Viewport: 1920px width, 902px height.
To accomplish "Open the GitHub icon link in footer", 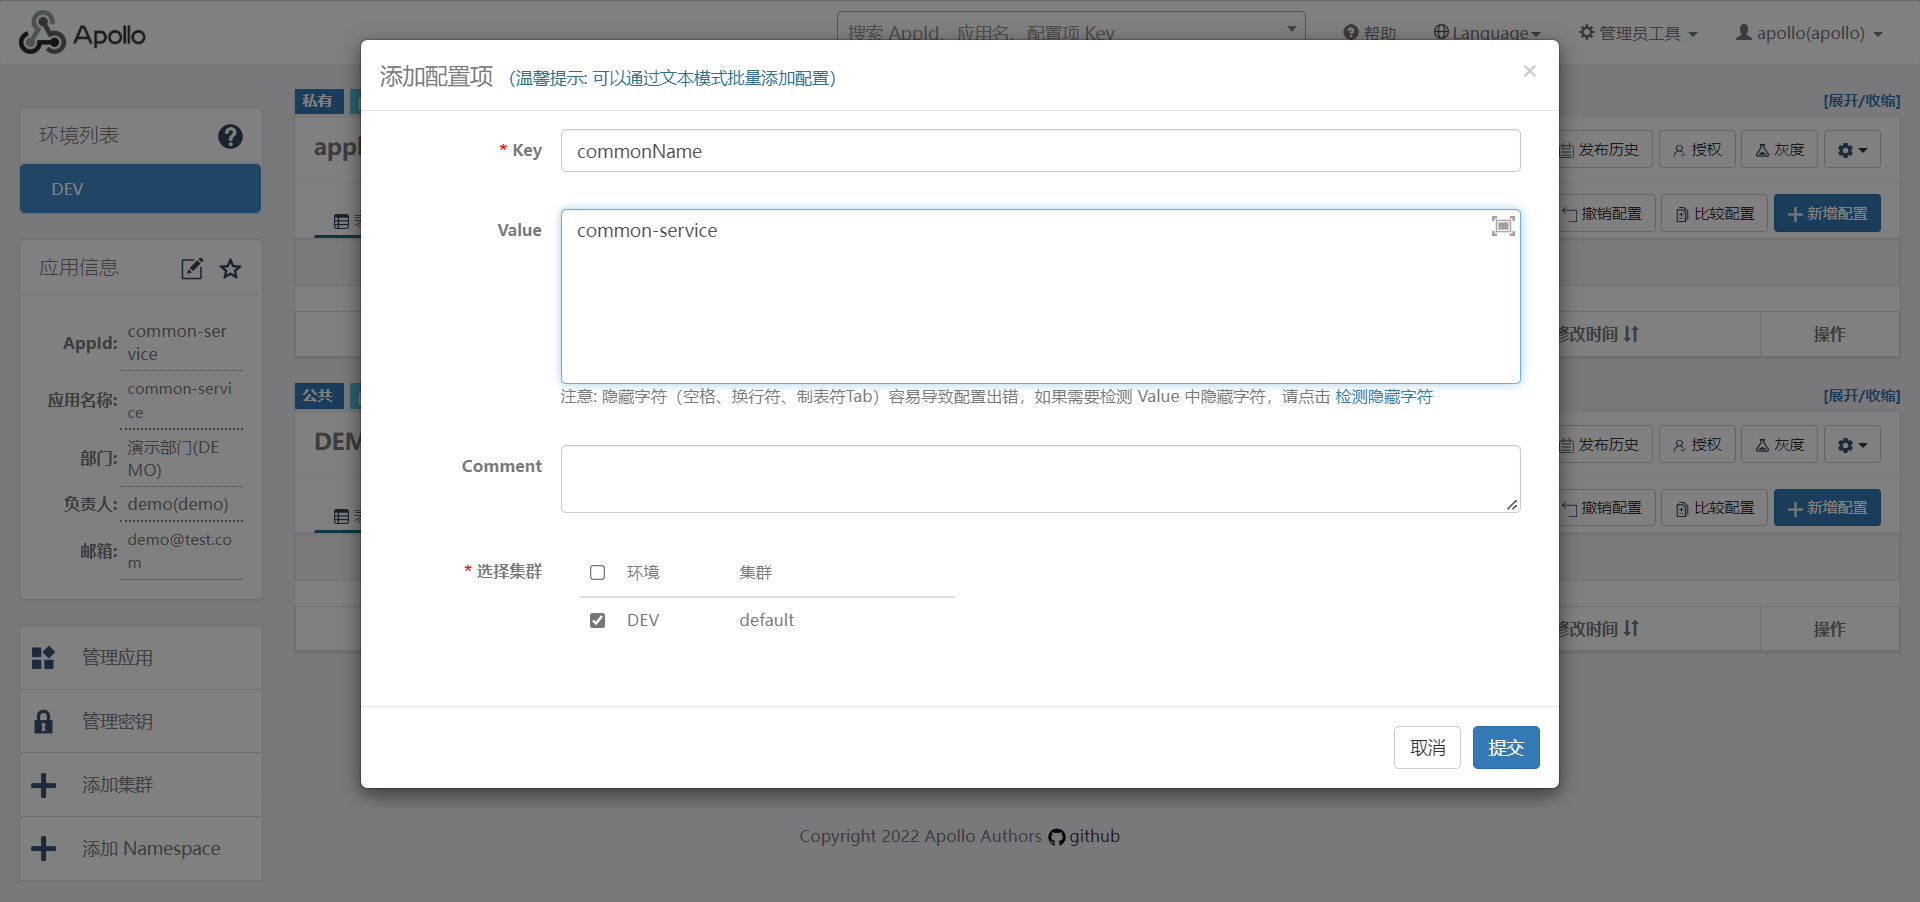I will 1057,837.
